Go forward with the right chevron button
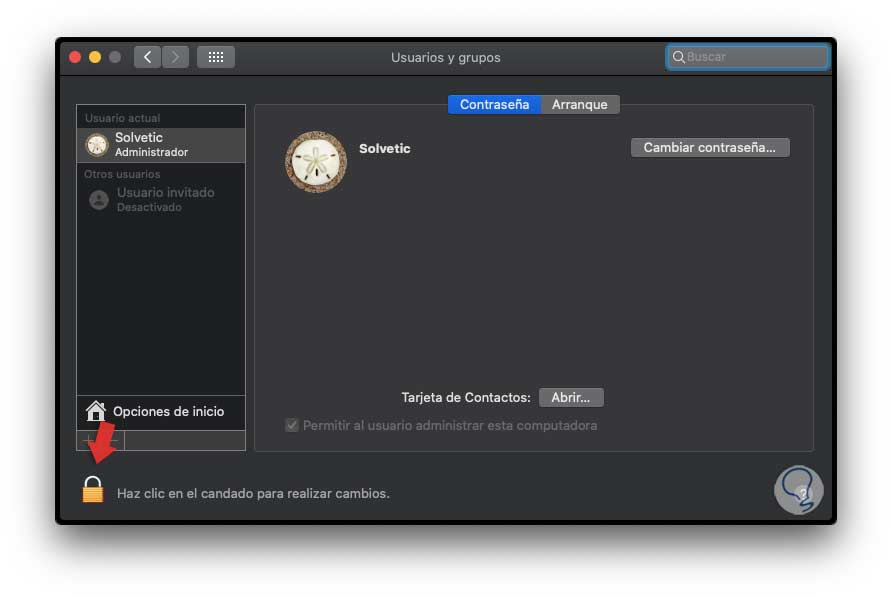Viewport: 892px width, 598px height. pyautogui.click(x=175, y=57)
